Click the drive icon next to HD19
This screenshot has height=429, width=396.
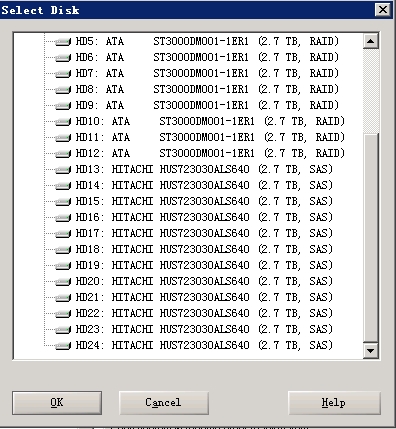(63, 266)
